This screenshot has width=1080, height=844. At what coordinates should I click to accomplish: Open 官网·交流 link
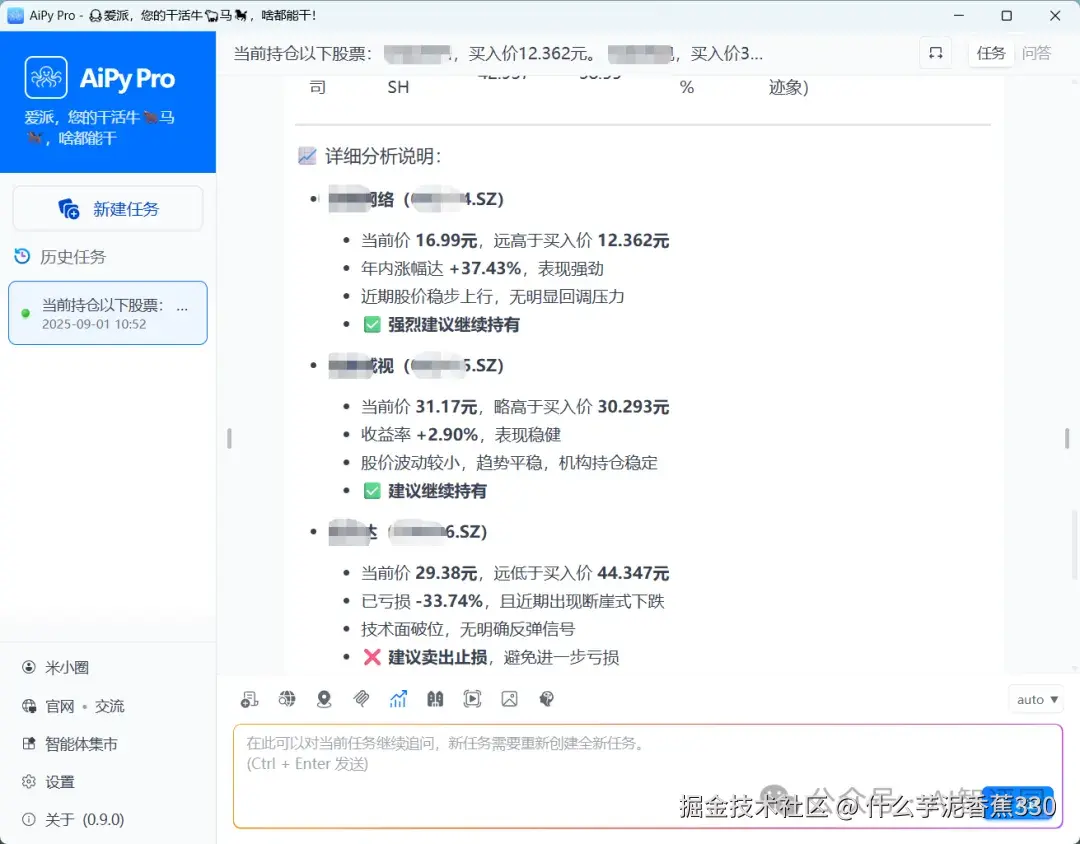coord(75,706)
